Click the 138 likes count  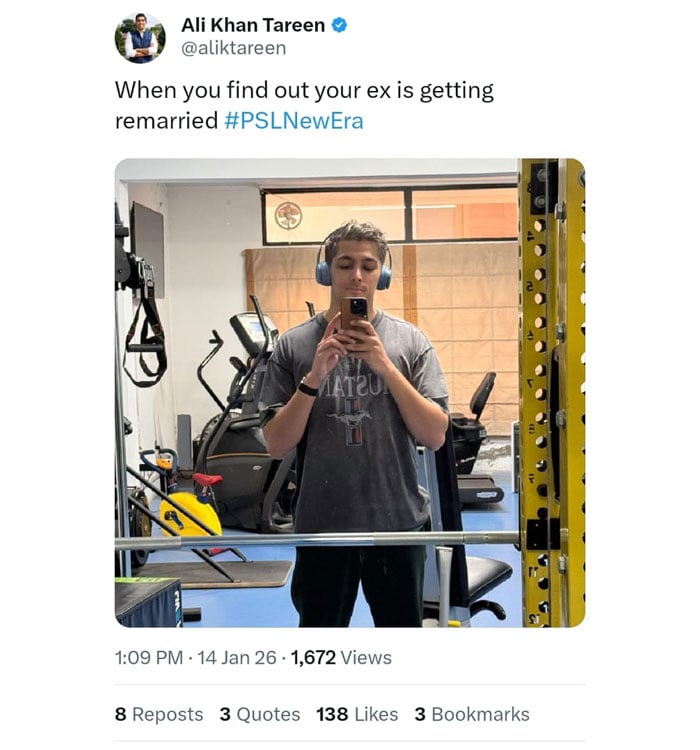332,714
